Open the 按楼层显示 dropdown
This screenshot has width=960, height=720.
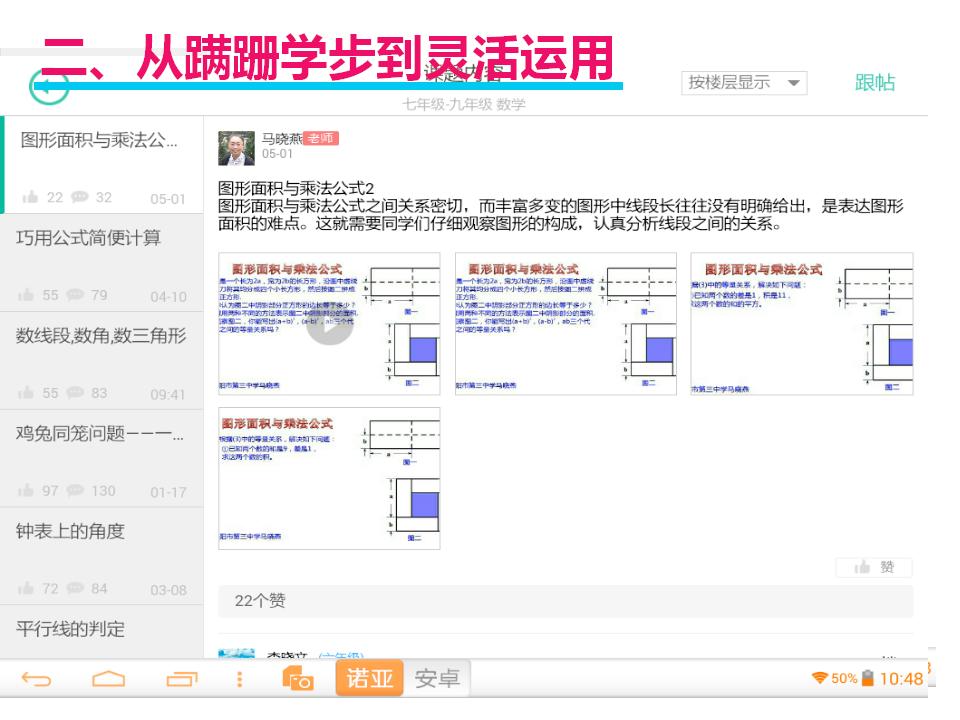743,83
